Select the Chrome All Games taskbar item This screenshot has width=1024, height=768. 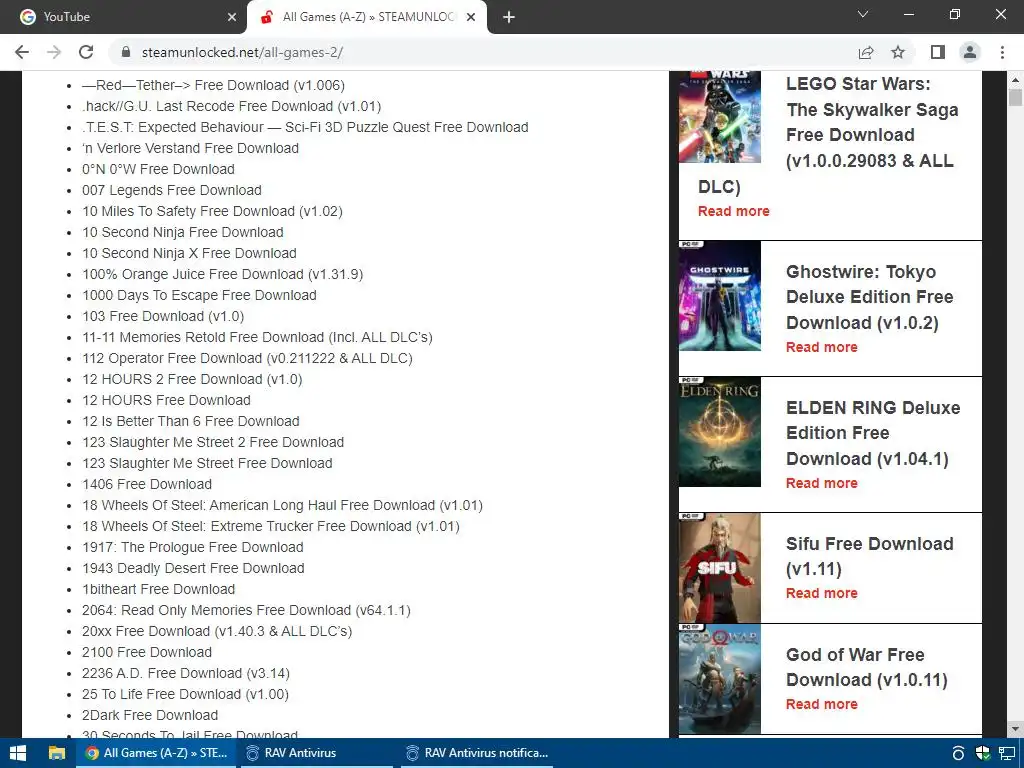click(x=156, y=753)
